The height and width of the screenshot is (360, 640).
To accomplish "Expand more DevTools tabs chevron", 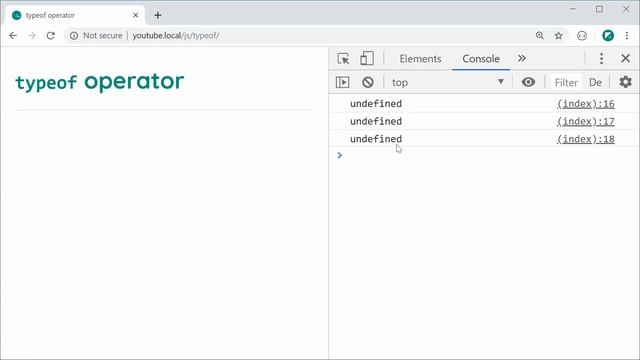I will click(522, 58).
